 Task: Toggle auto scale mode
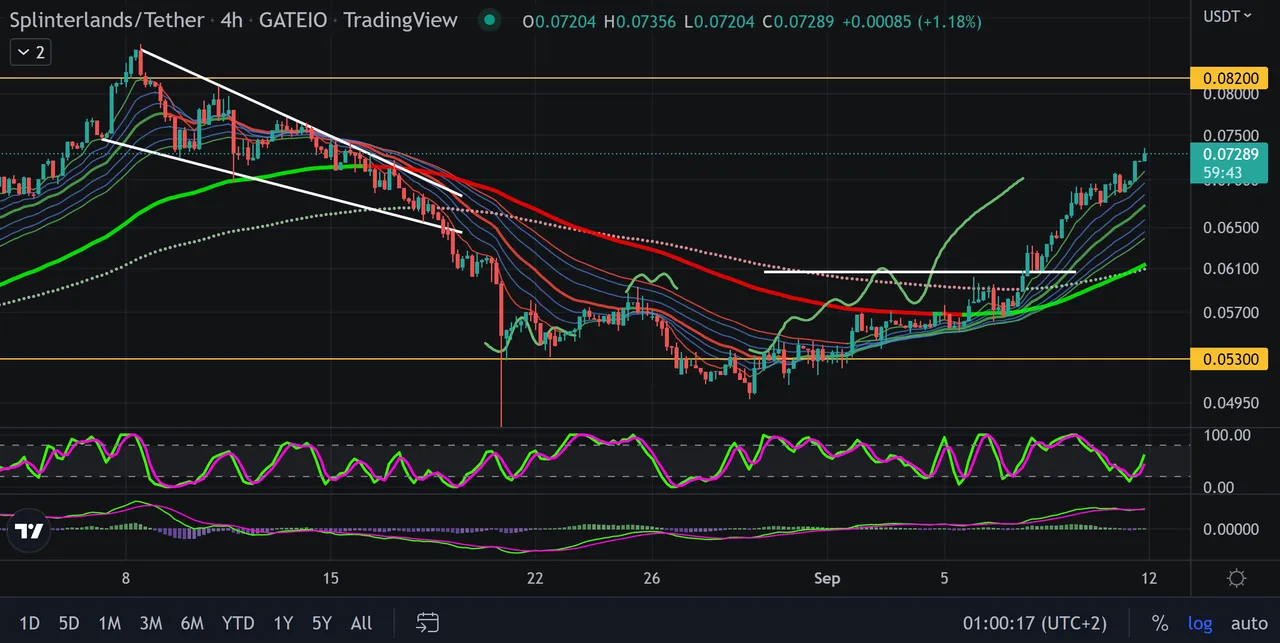(x=1249, y=623)
